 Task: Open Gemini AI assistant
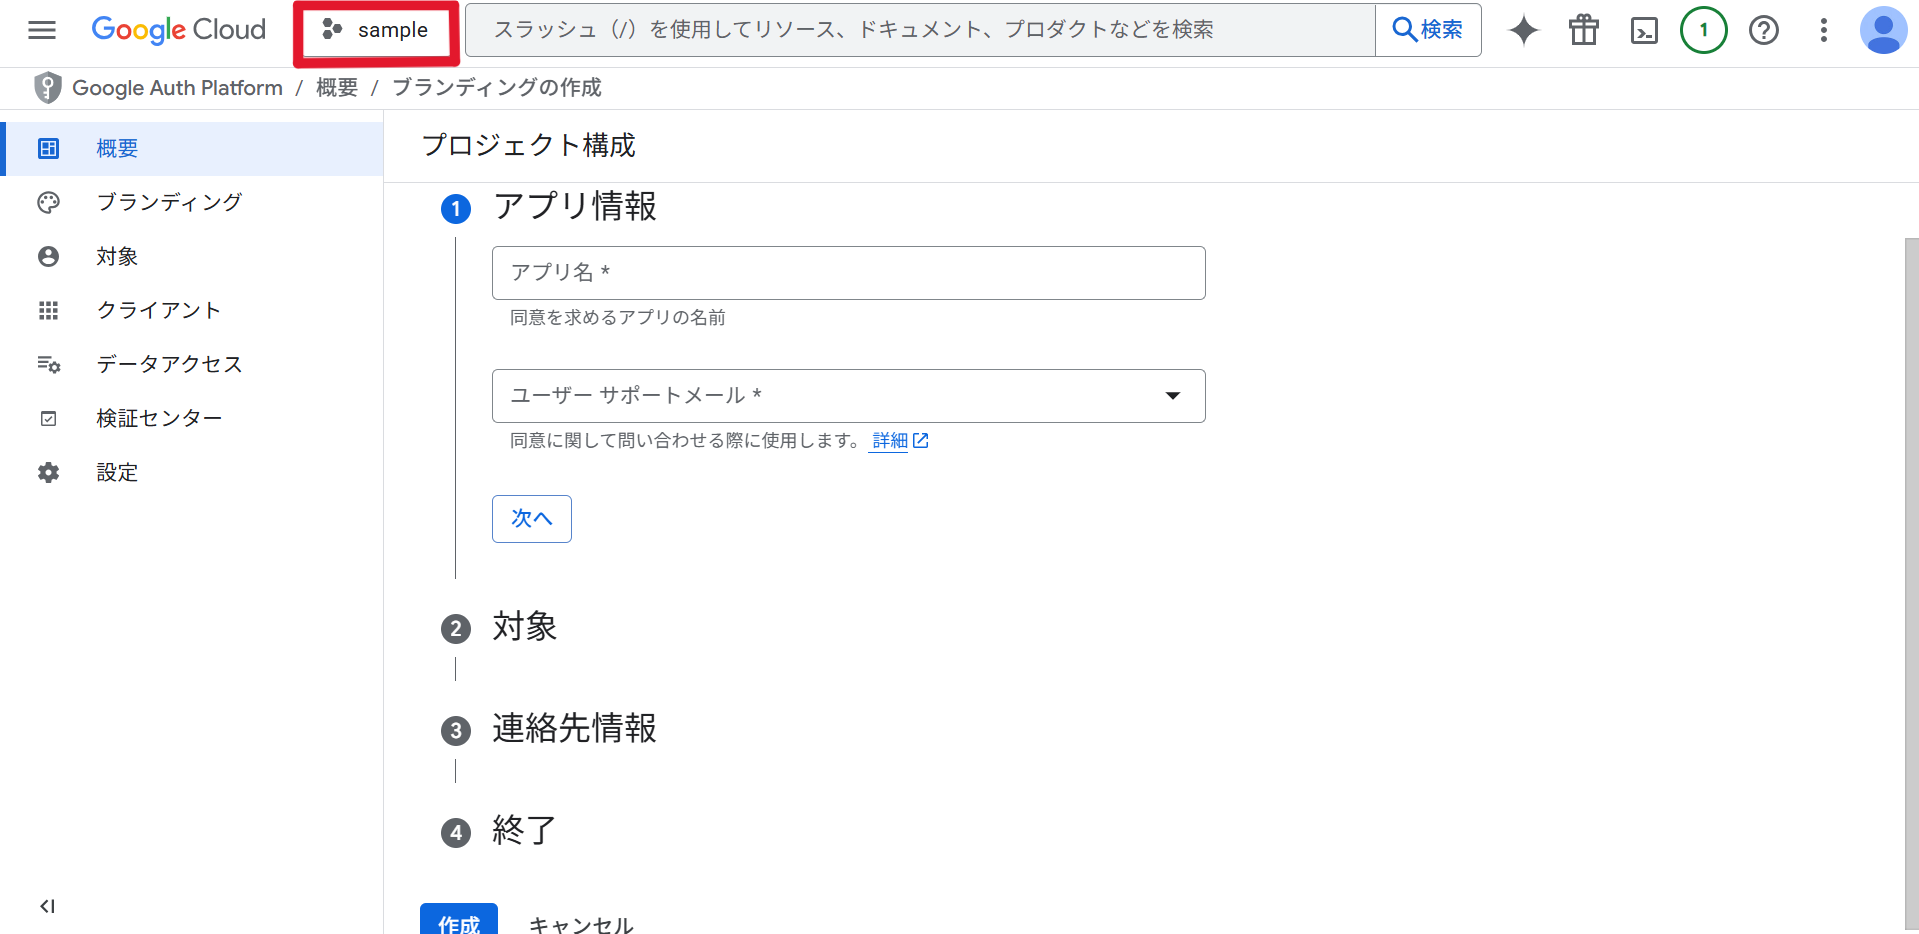click(x=1523, y=30)
